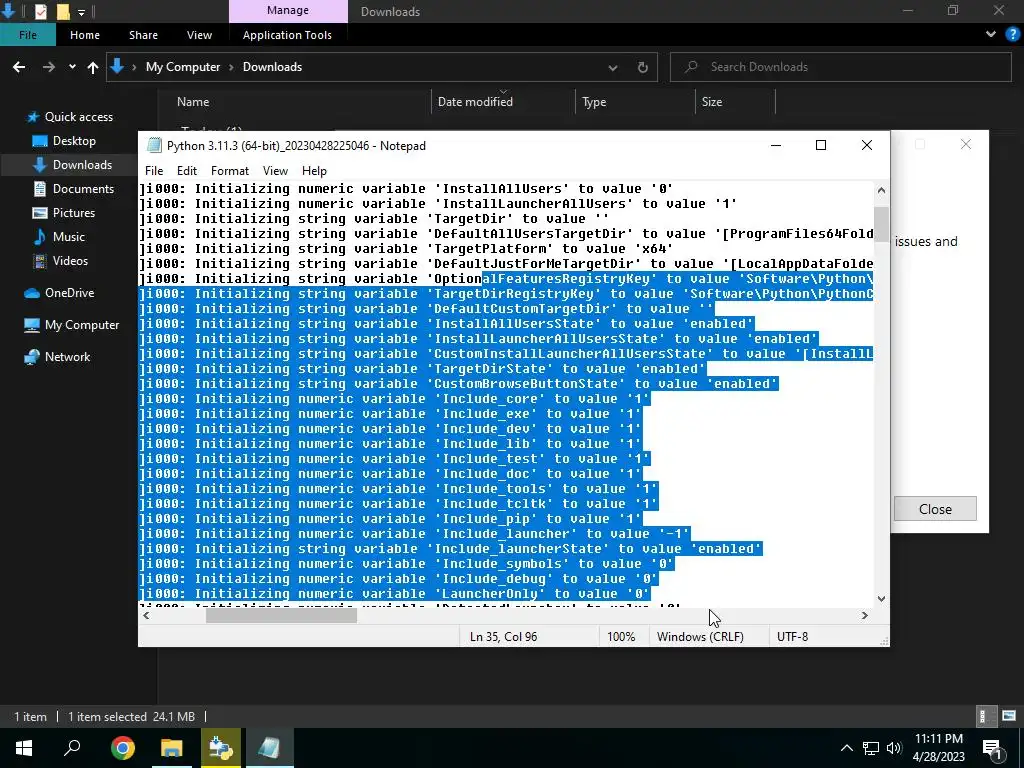The height and width of the screenshot is (768, 1024).
Task: Open Downloads in navigation pane
Action: coord(82,165)
